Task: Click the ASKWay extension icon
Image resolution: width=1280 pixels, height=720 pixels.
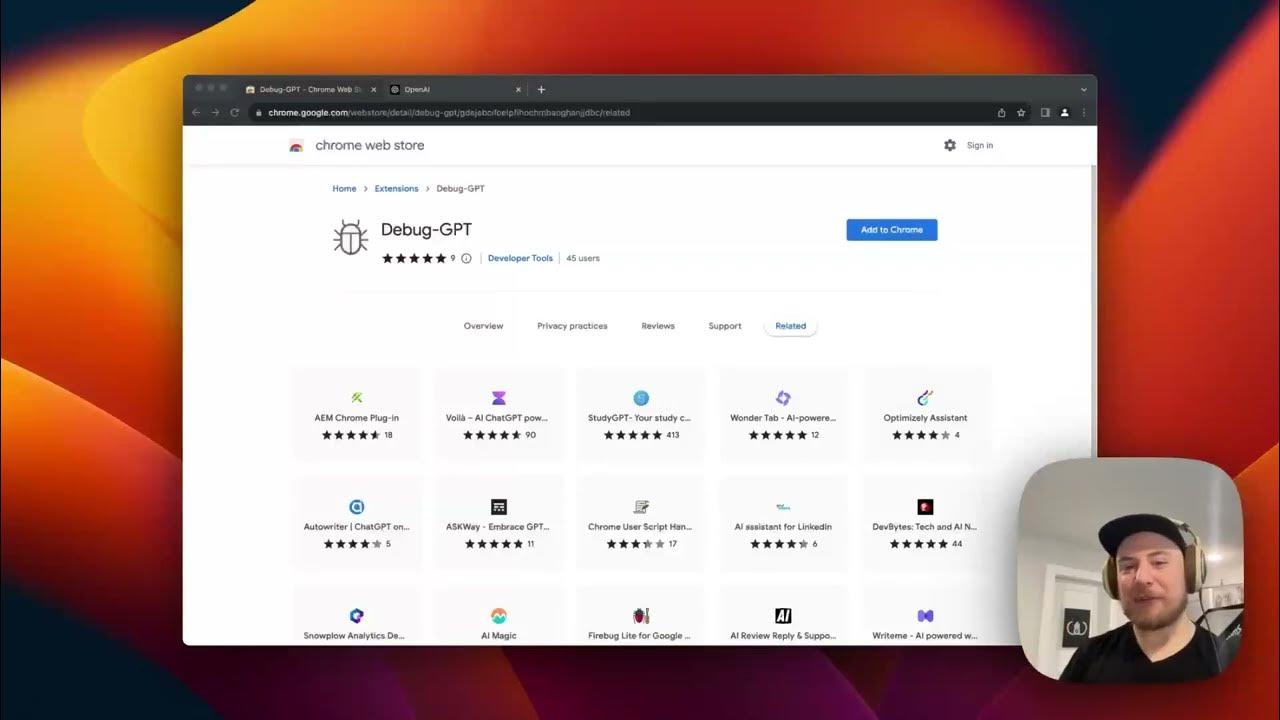Action: 499,507
